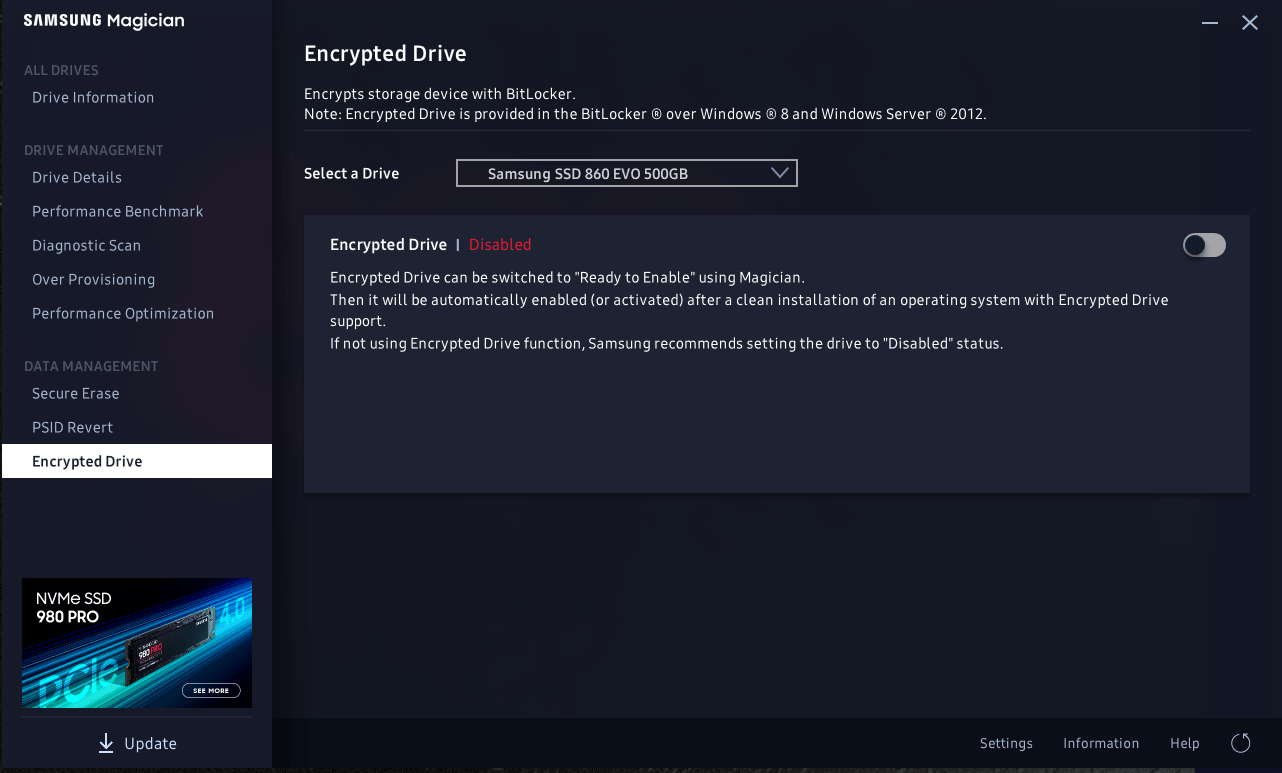
Task: Open the NVMe SSD 980 PRO banner
Action: coord(137,643)
